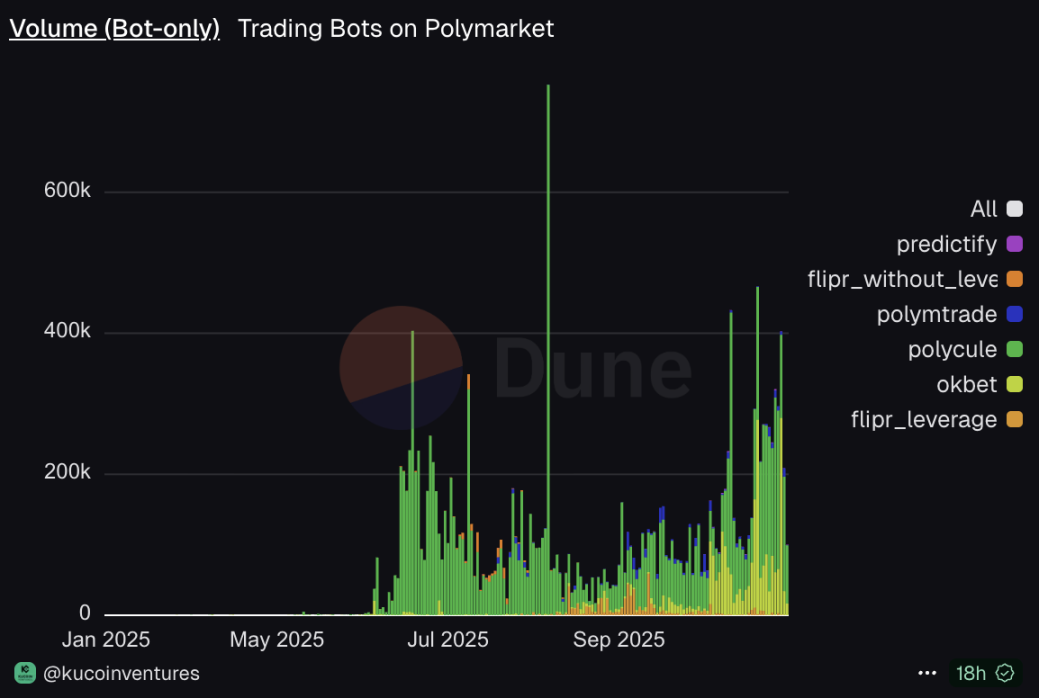1039x698 pixels.
Task: Click the flipr_without_leve legend label
Action: 902,279
